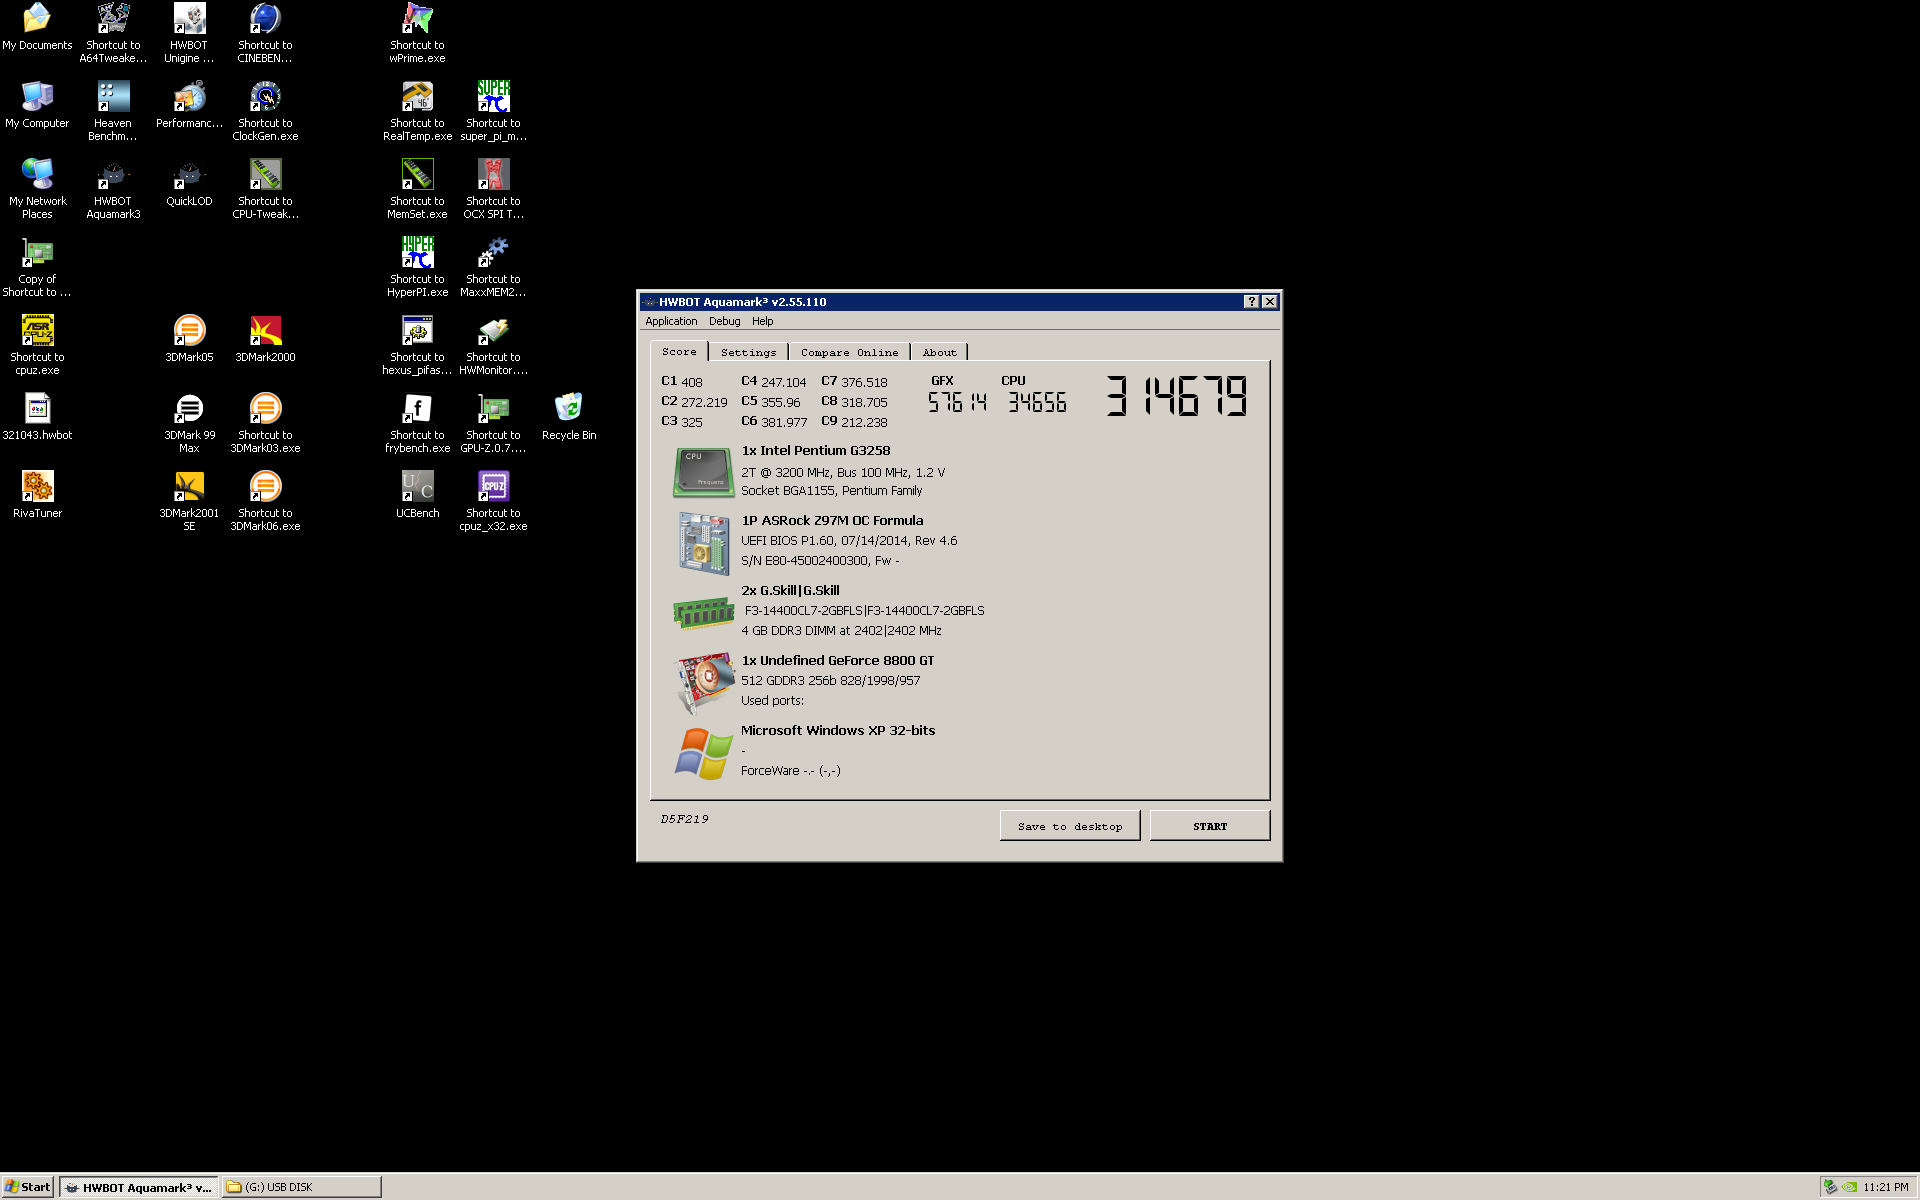Select Shortcut to A64Tweaker icon
The image size is (1920, 1200).
tap(113, 32)
